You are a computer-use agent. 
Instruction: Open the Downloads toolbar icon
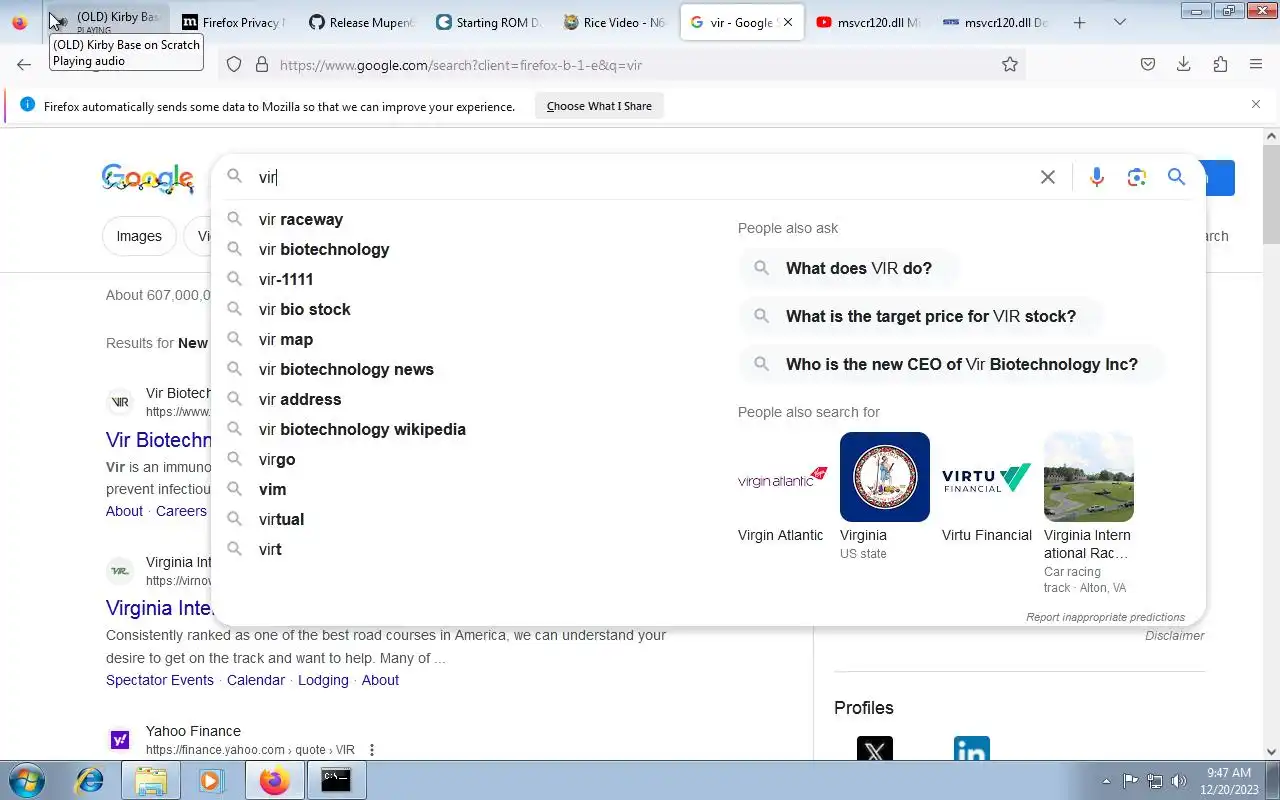click(1184, 64)
